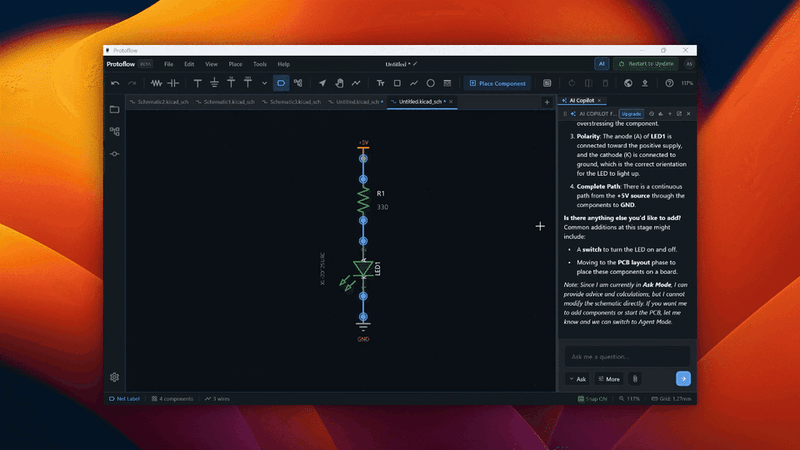Click the globe icon in toolbar

628,83
